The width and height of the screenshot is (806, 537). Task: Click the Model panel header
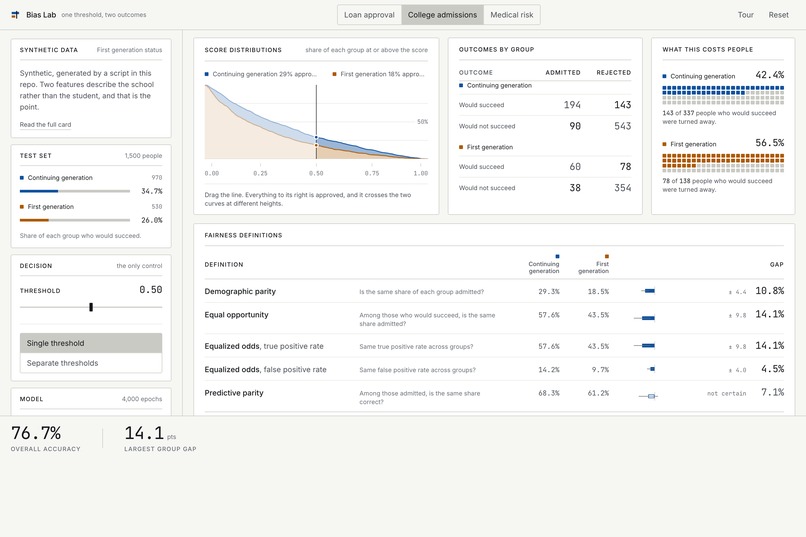tap(91, 399)
